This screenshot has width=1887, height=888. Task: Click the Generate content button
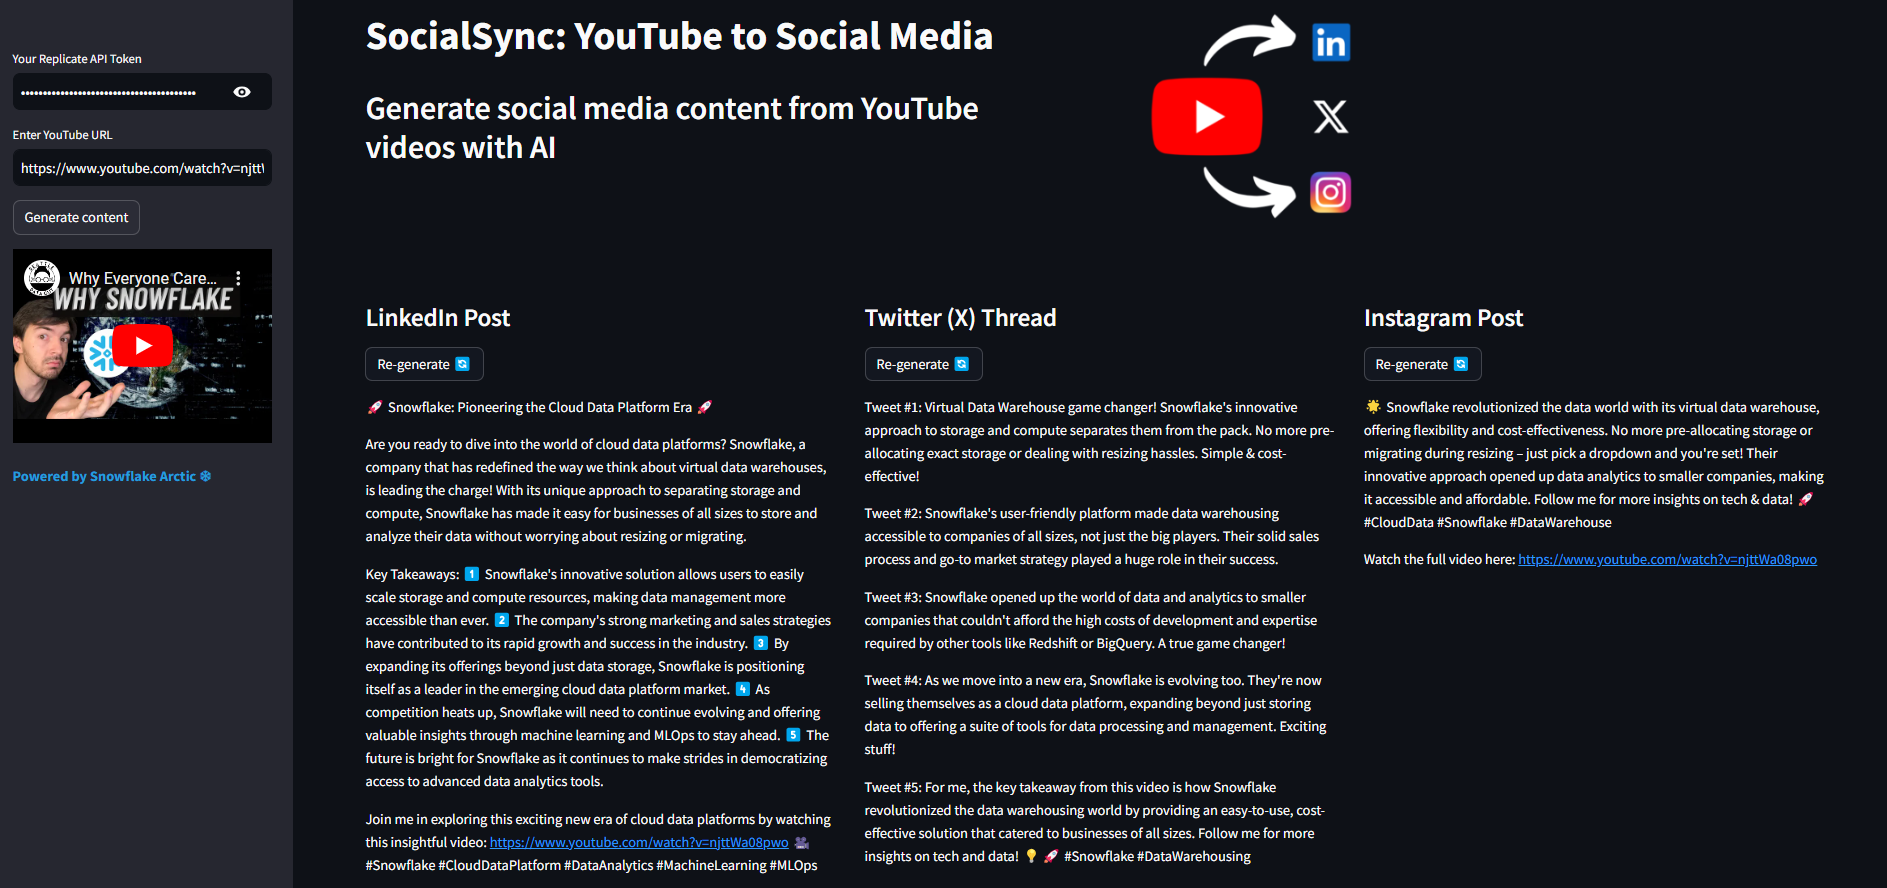click(76, 217)
